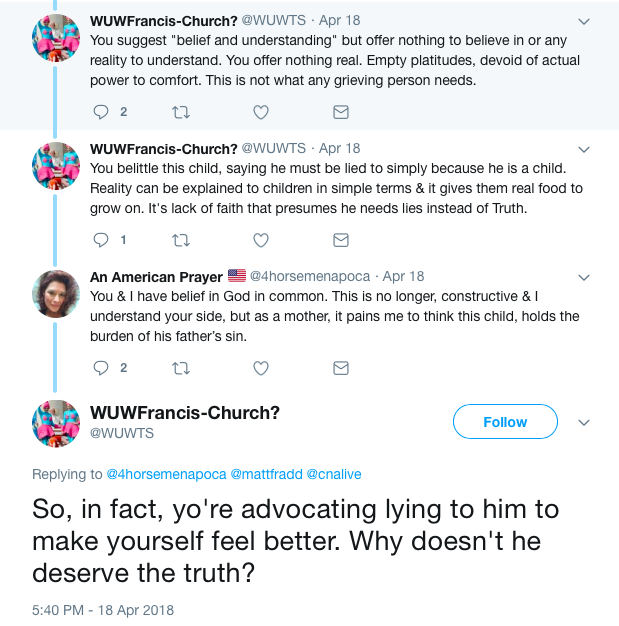Send 'Empty platitudes' tweet via direct message

coord(340,111)
